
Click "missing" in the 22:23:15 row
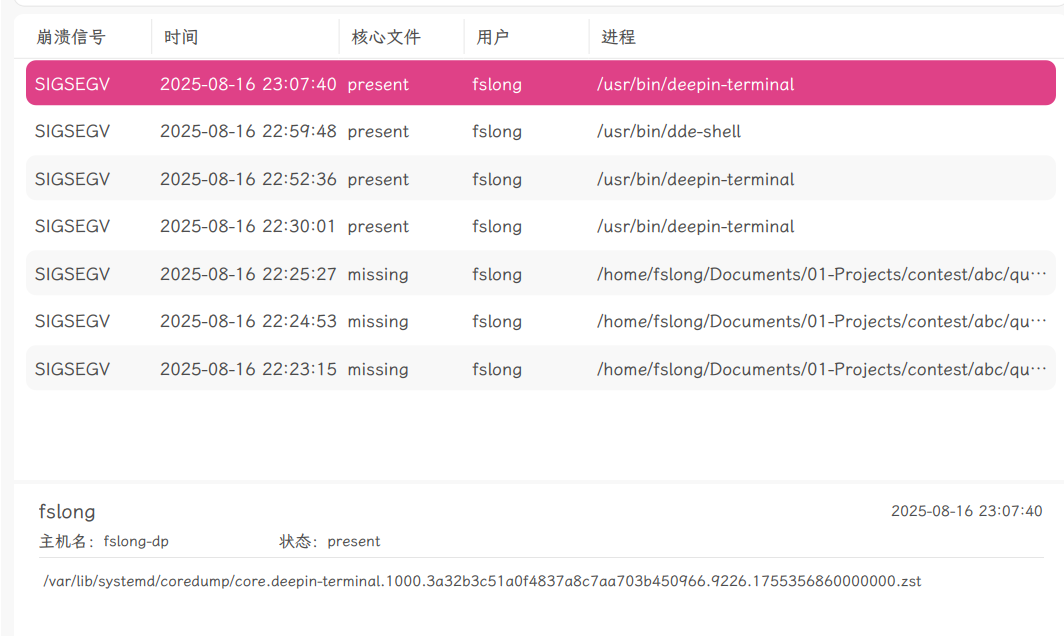(378, 369)
